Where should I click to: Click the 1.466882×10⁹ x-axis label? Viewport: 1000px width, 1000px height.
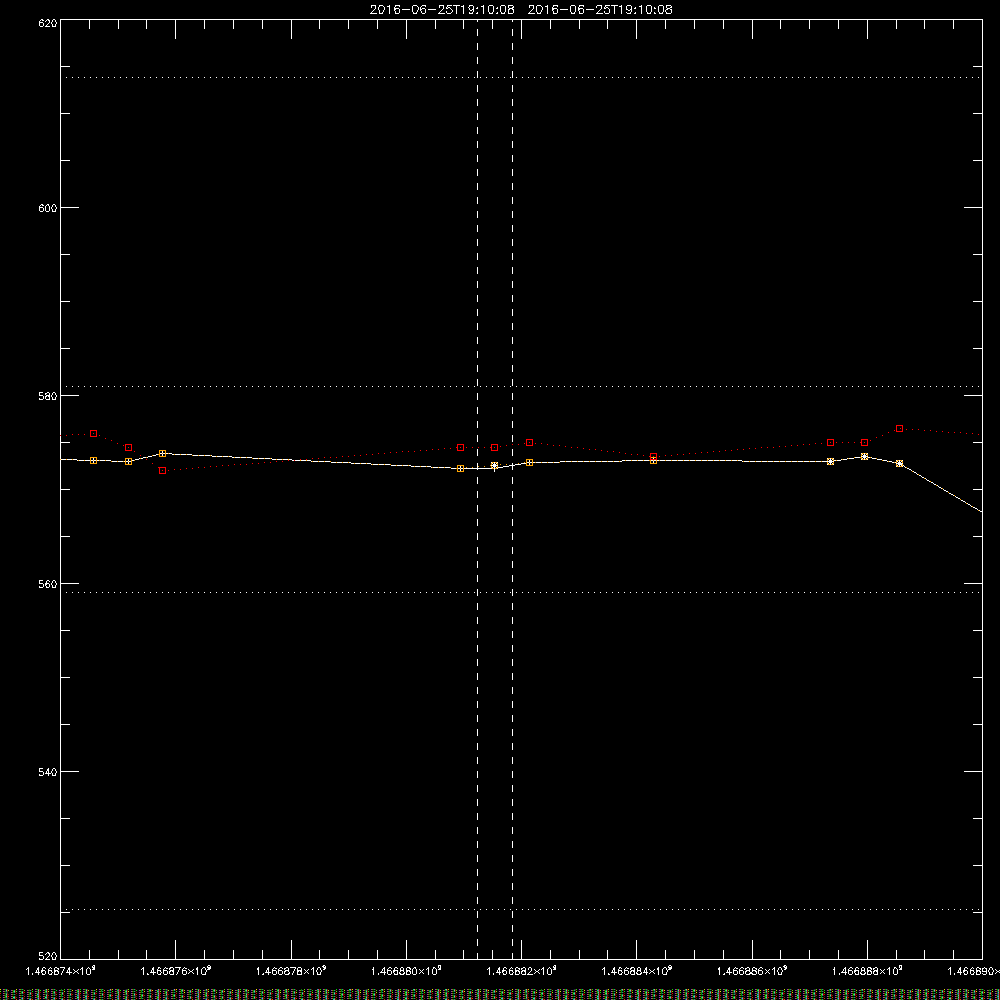tap(522, 971)
